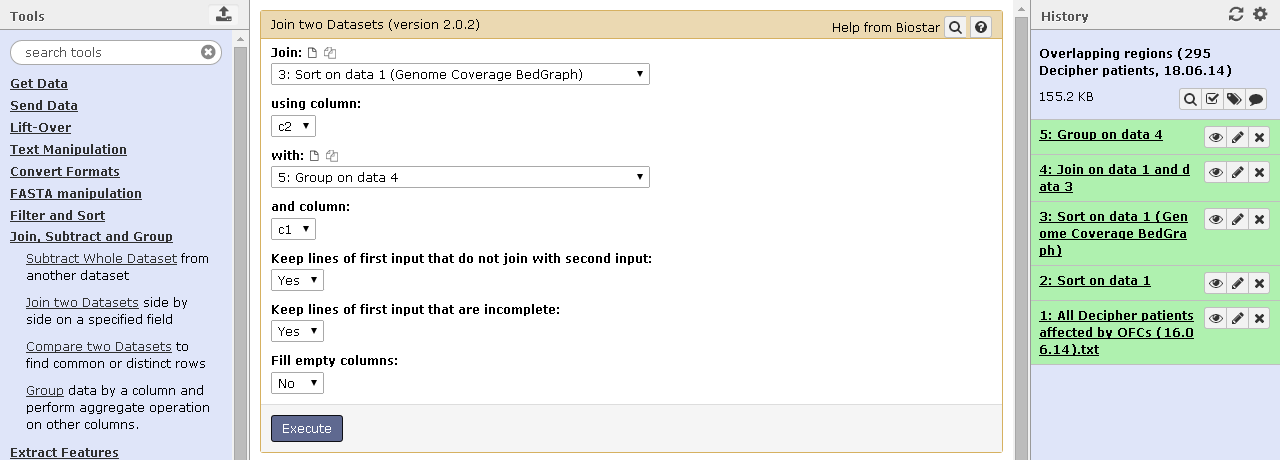The height and width of the screenshot is (460, 1280).
Task: Edit history tags with the tag icon
Action: pos(1234,99)
